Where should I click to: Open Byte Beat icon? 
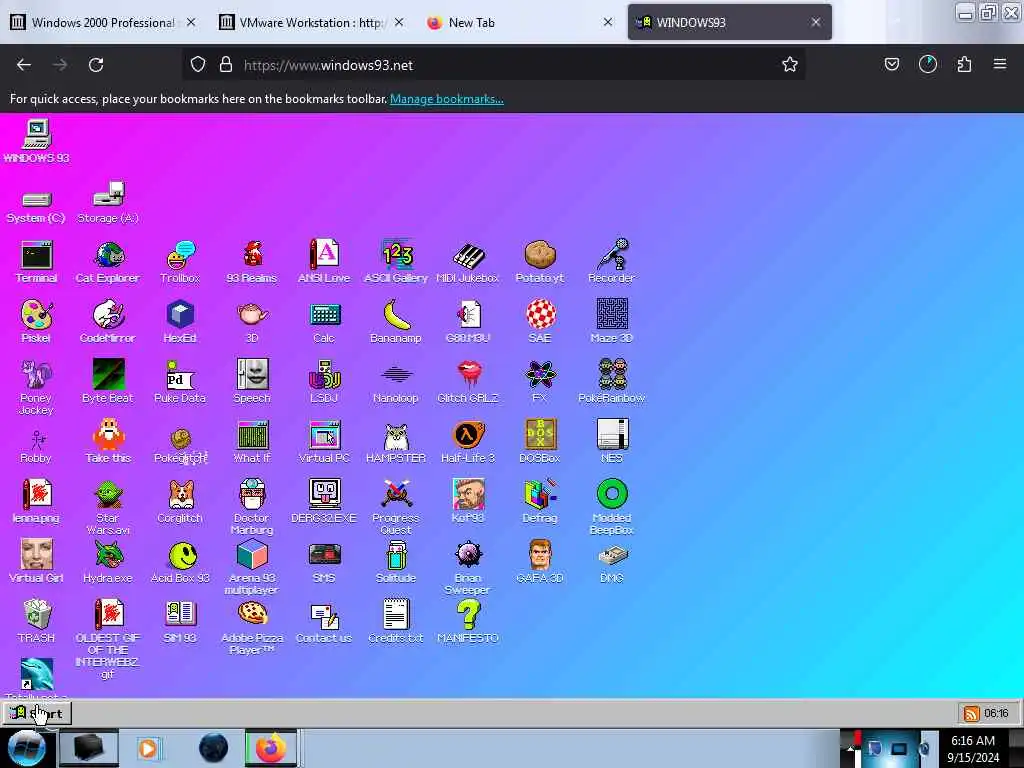pyautogui.click(x=108, y=381)
